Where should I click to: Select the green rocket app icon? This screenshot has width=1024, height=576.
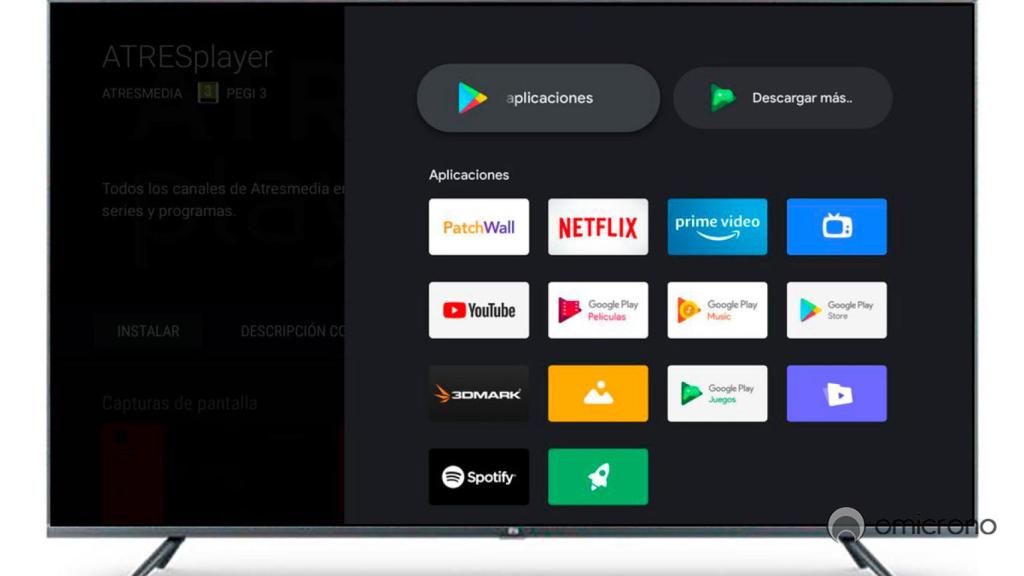tap(597, 477)
